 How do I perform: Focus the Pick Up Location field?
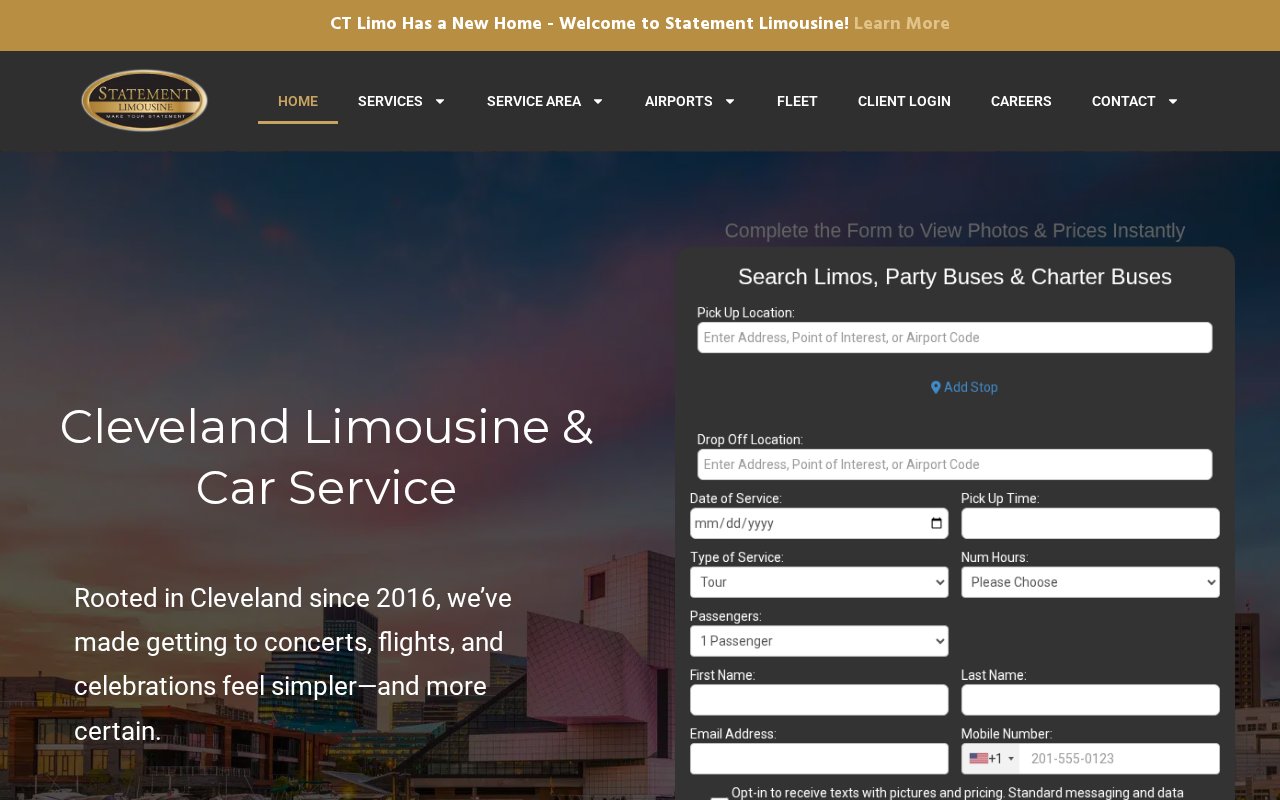(955, 337)
